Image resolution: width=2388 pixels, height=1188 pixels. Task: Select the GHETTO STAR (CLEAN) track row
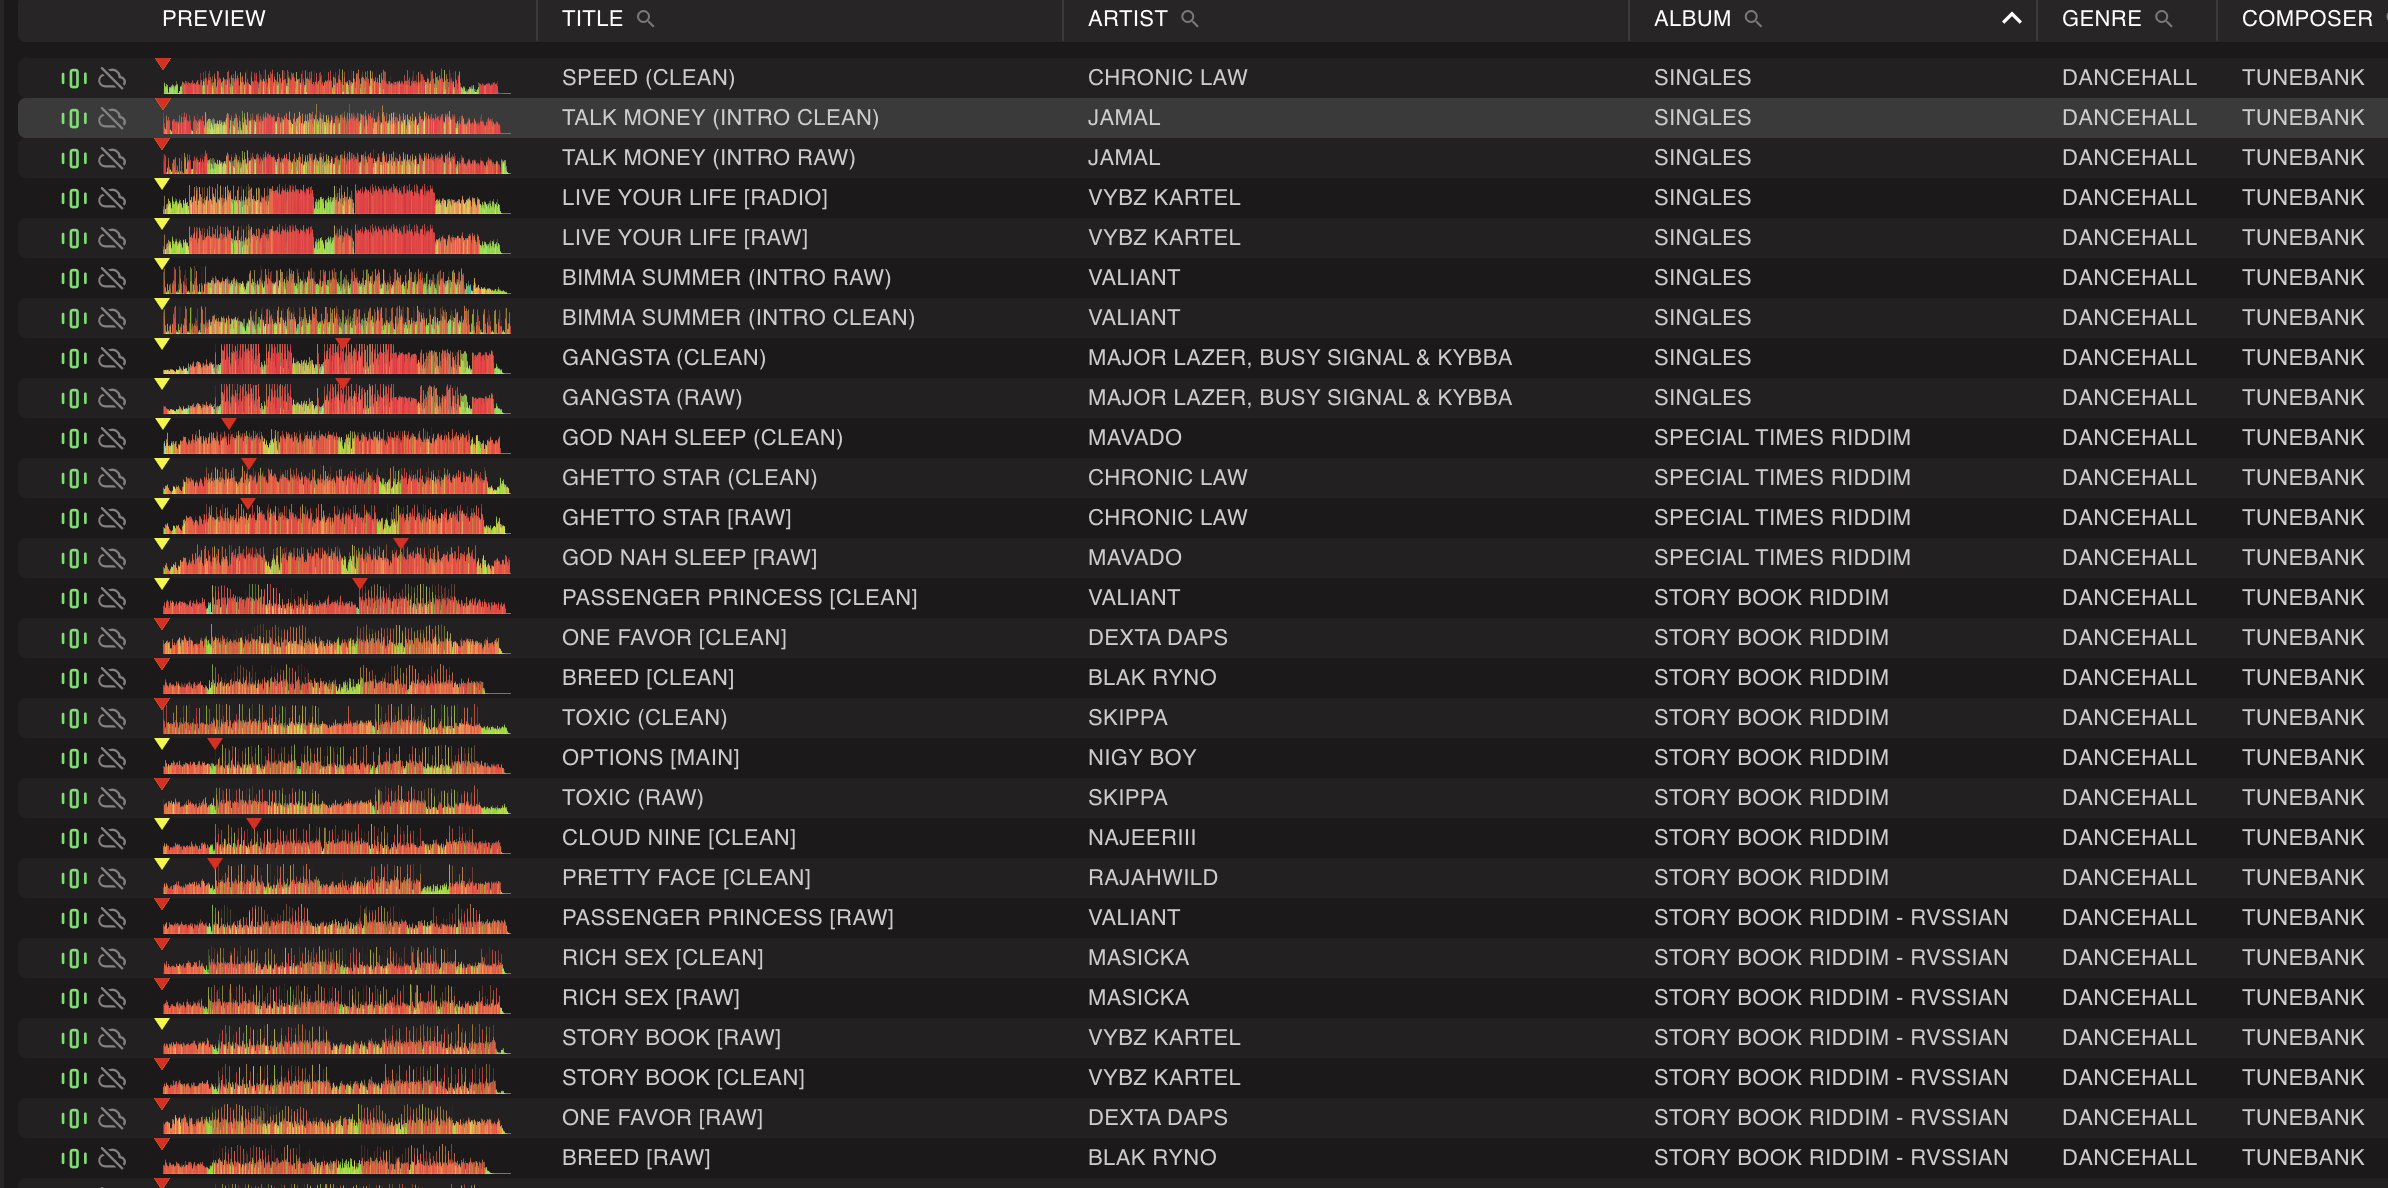pos(689,478)
